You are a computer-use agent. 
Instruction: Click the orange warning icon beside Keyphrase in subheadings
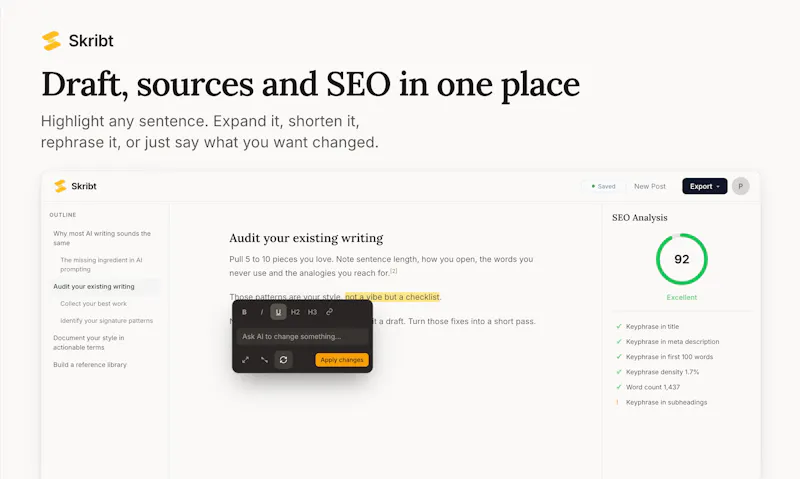point(617,402)
